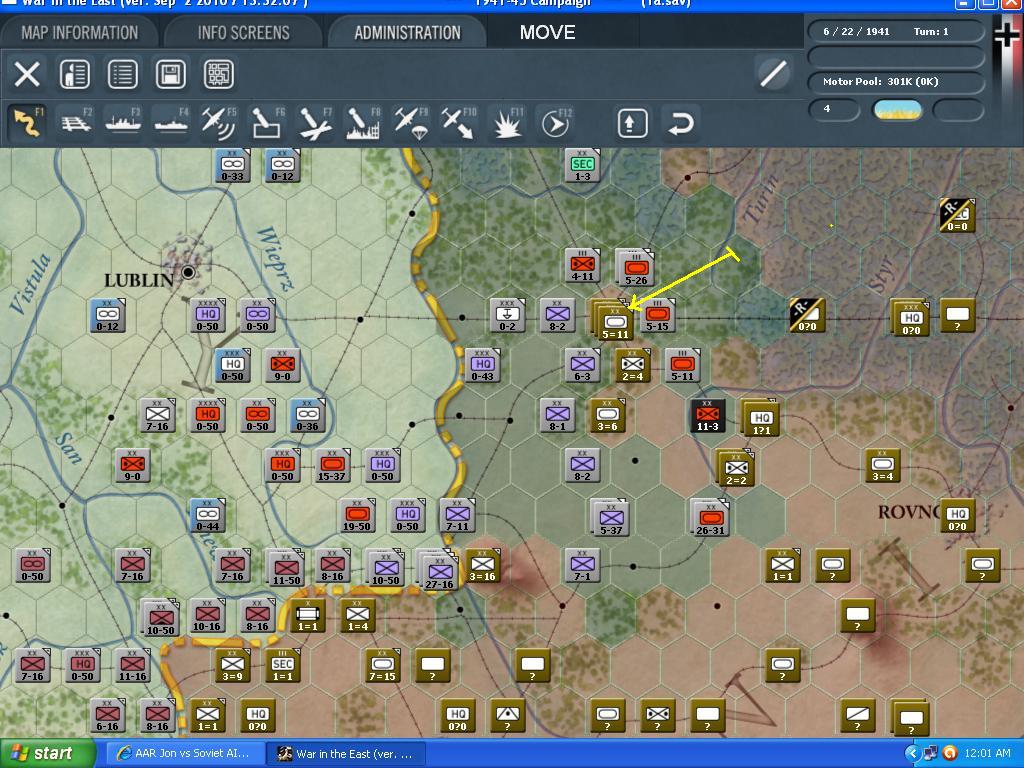Select the Air recon mode (F5) icon
Screen dimensions: 1024x768
tap(219, 122)
